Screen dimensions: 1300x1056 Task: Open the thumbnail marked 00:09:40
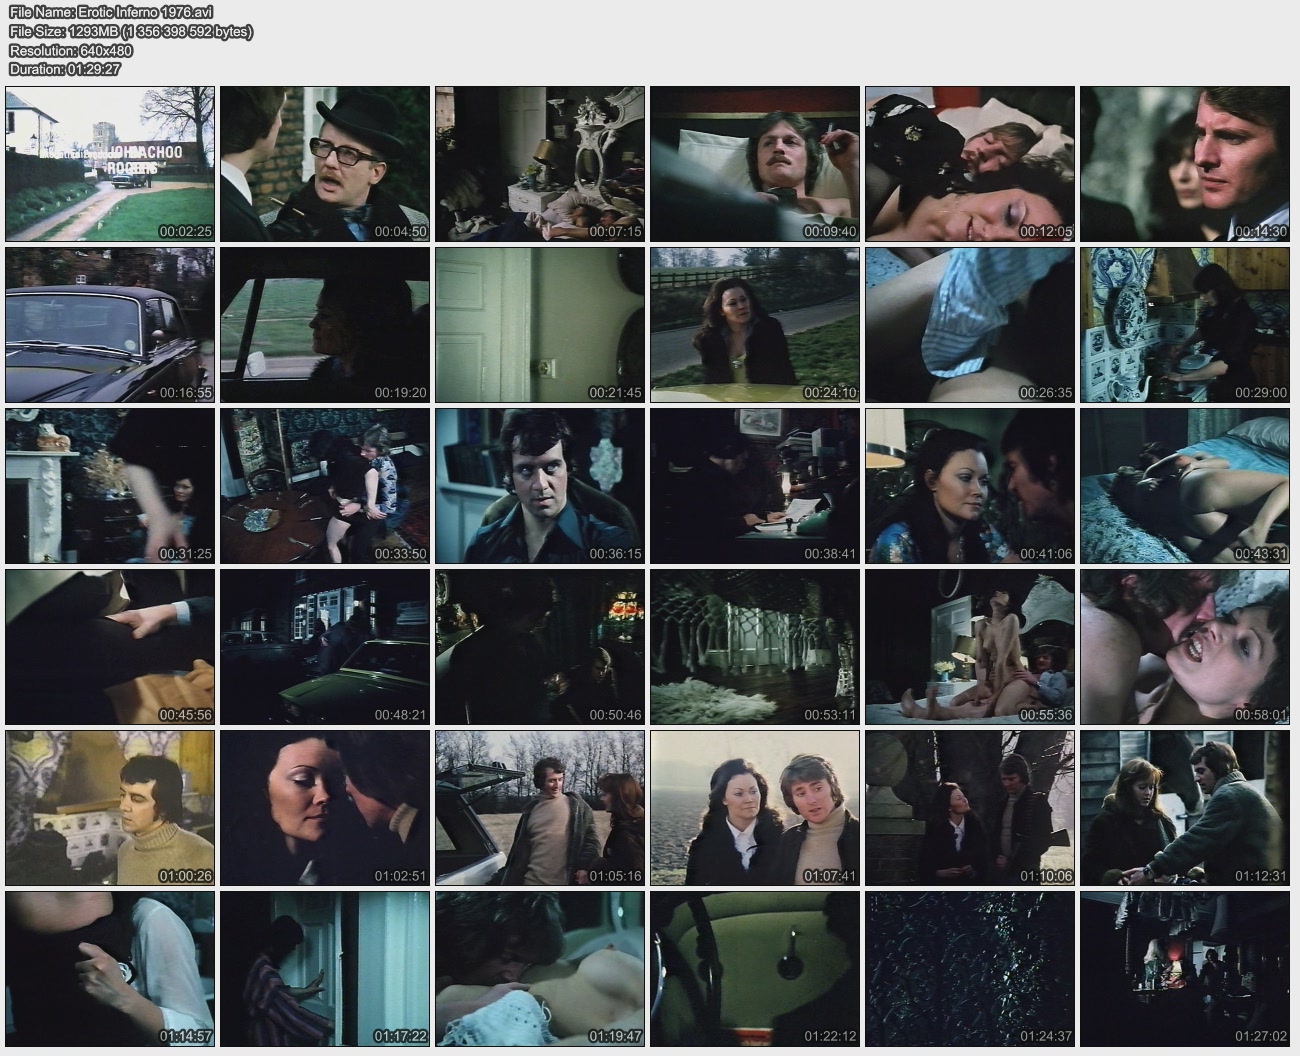click(x=755, y=164)
